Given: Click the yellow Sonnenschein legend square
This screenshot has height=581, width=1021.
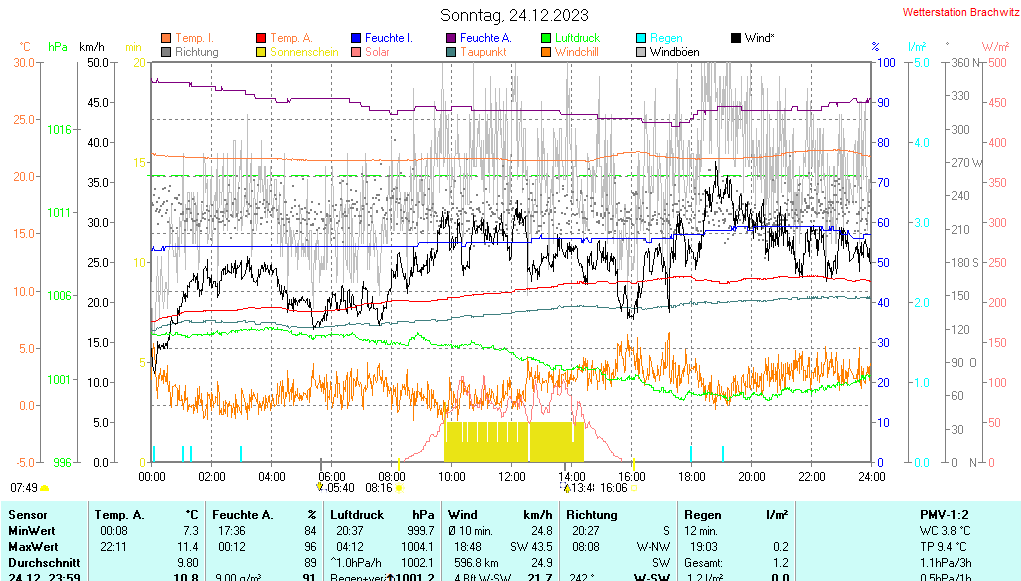Looking at the screenshot, I should [x=261, y=52].
